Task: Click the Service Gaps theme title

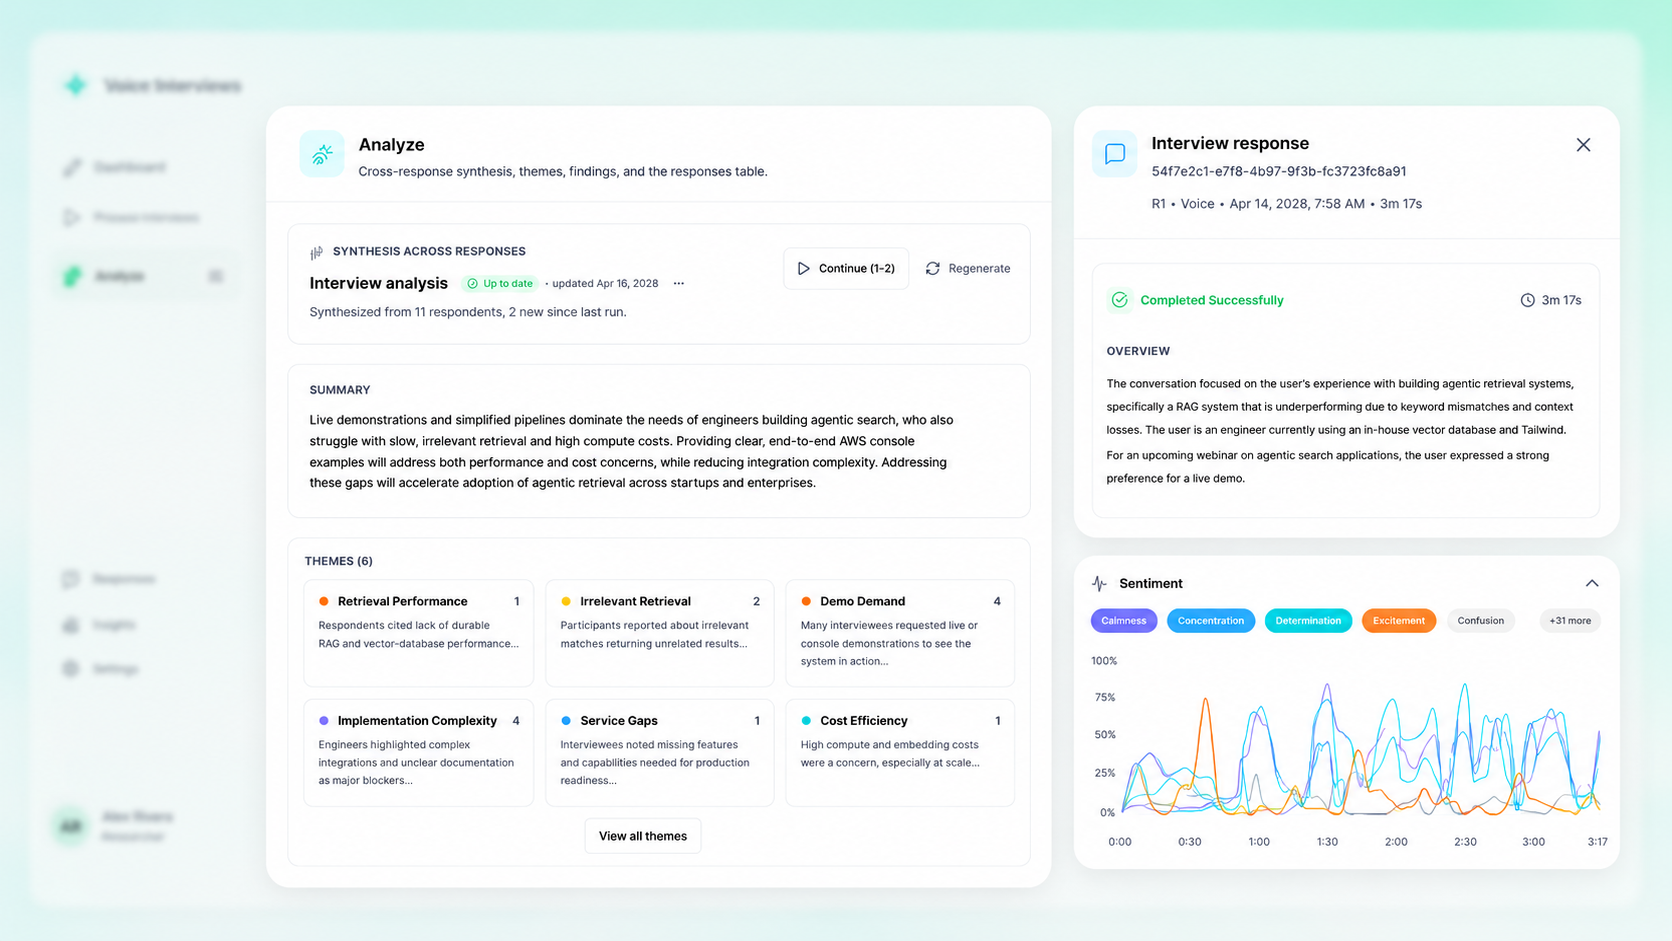Action: click(x=619, y=721)
